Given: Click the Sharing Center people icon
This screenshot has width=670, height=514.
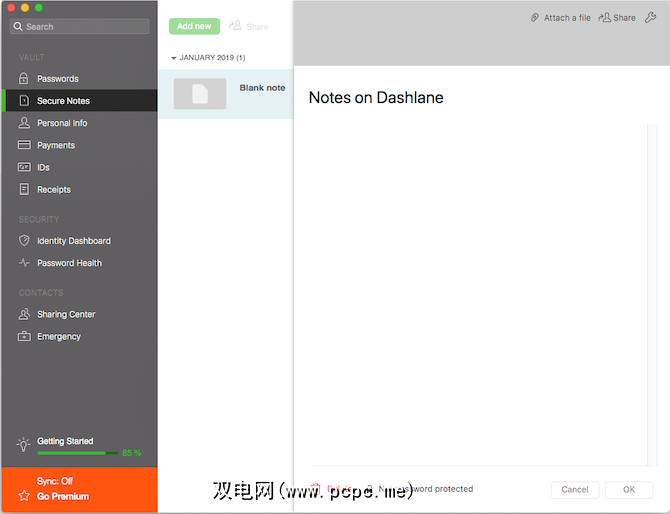Looking at the screenshot, I should coord(24,314).
